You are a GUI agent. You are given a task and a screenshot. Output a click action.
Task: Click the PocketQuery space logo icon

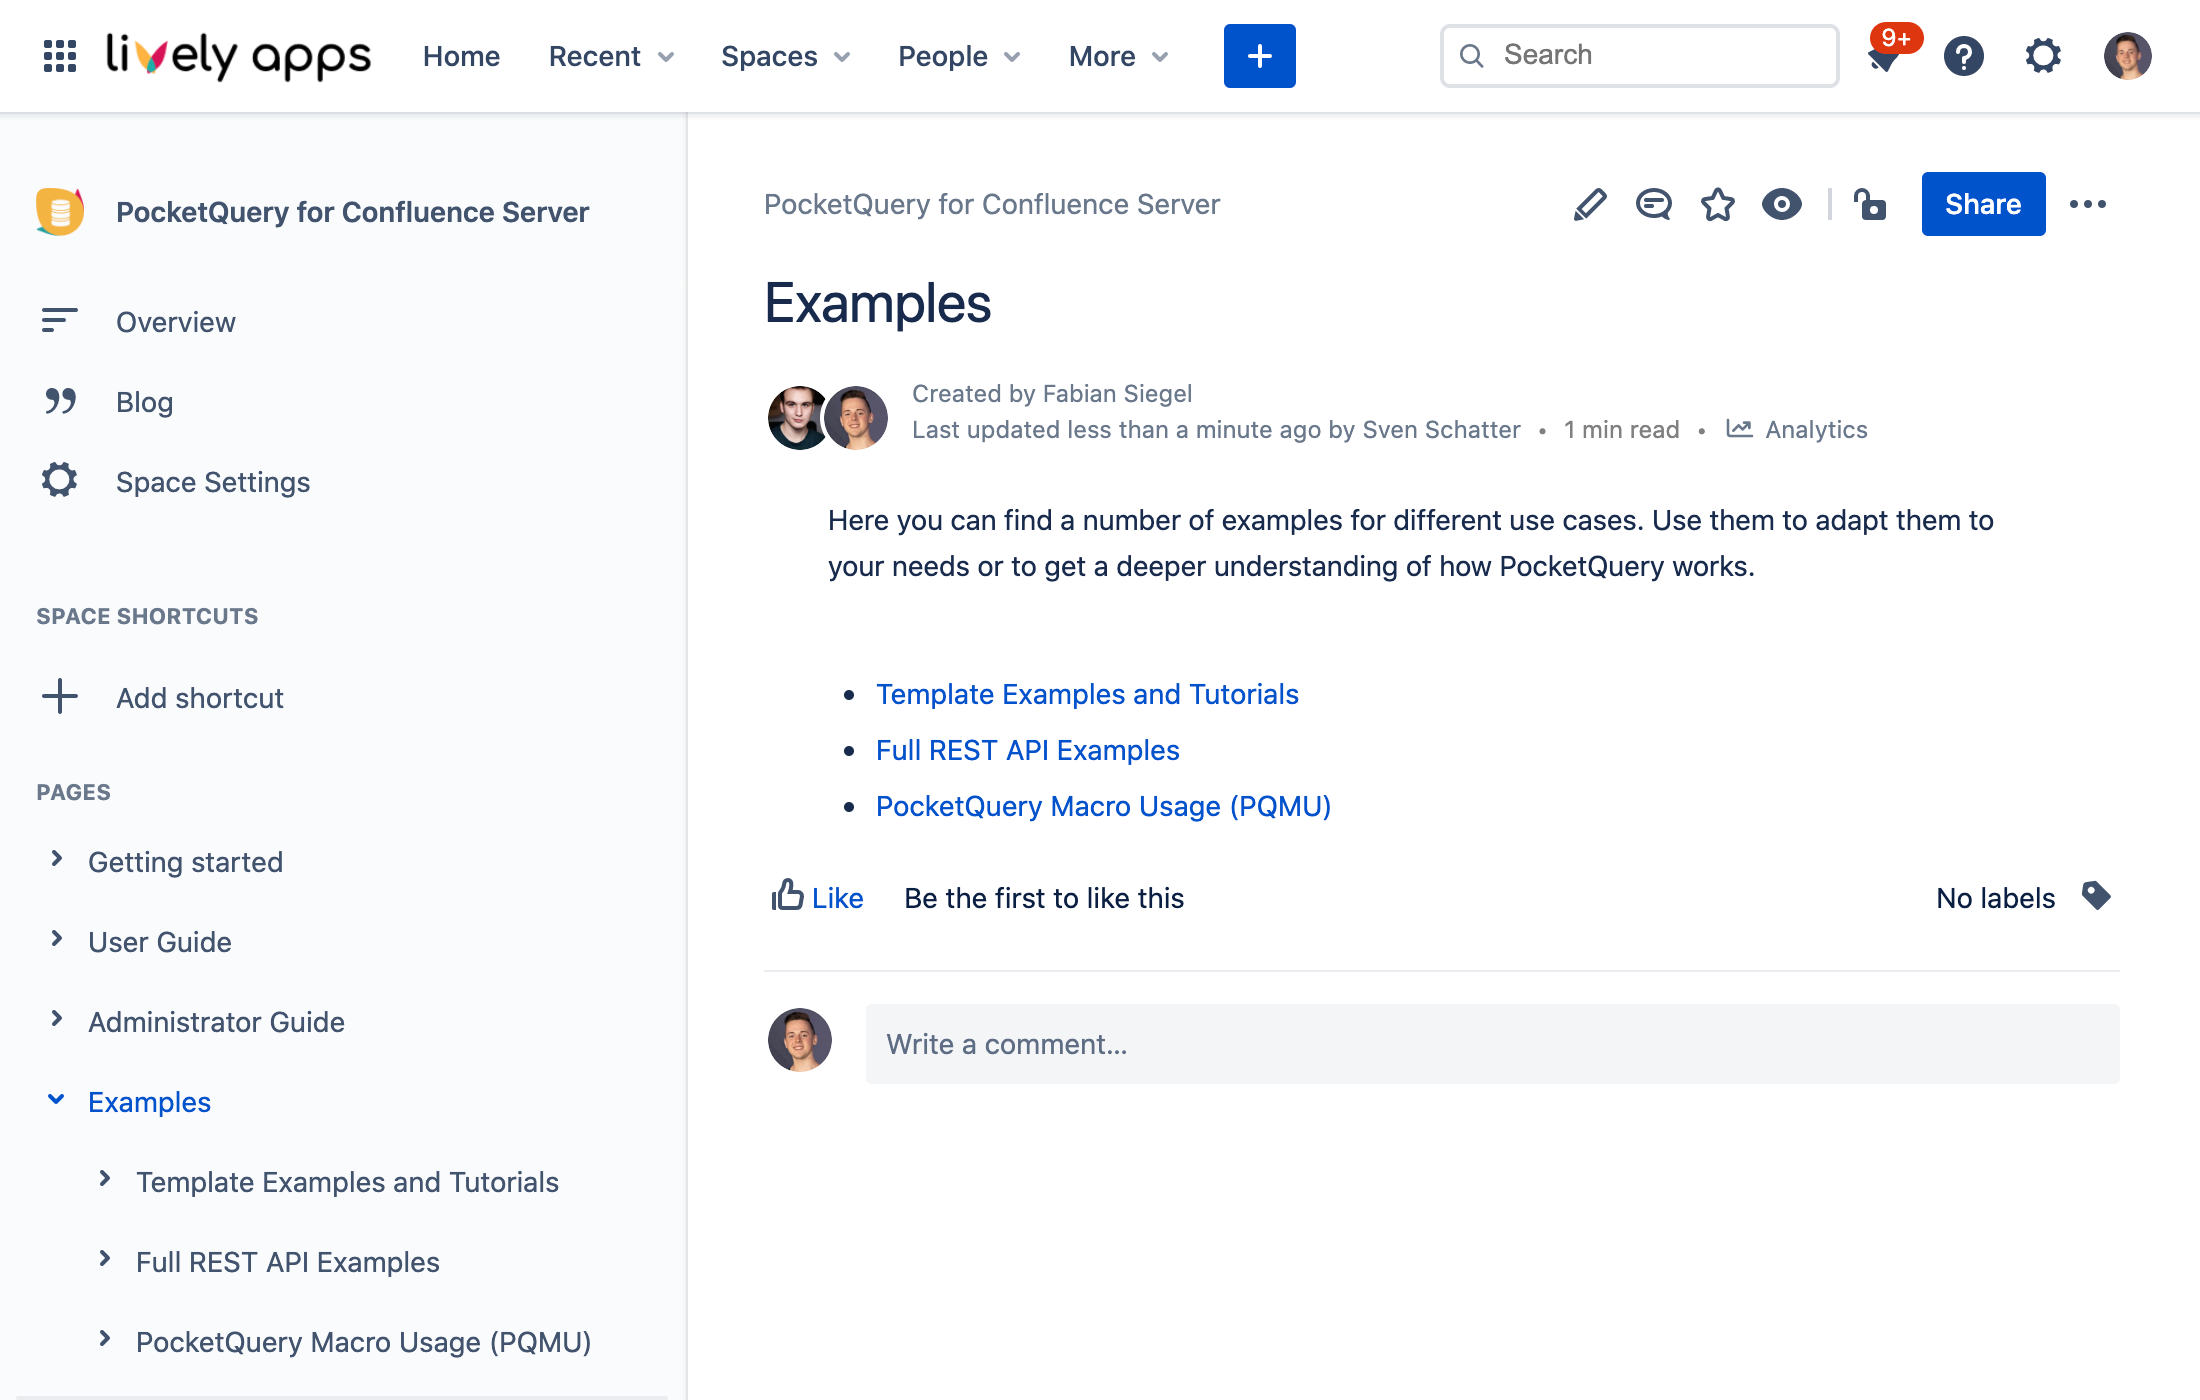[60, 211]
